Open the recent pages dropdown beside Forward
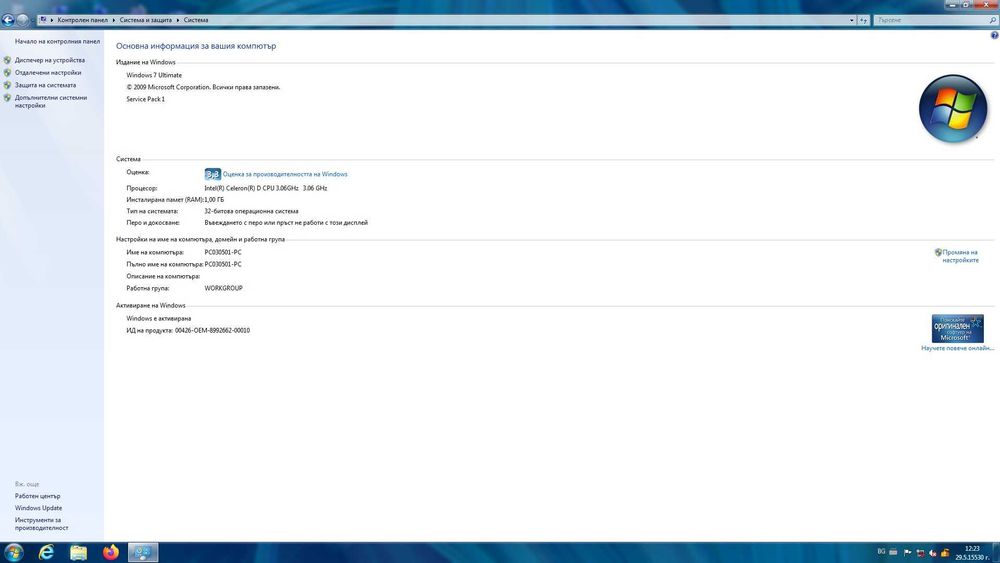 pos(32,20)
